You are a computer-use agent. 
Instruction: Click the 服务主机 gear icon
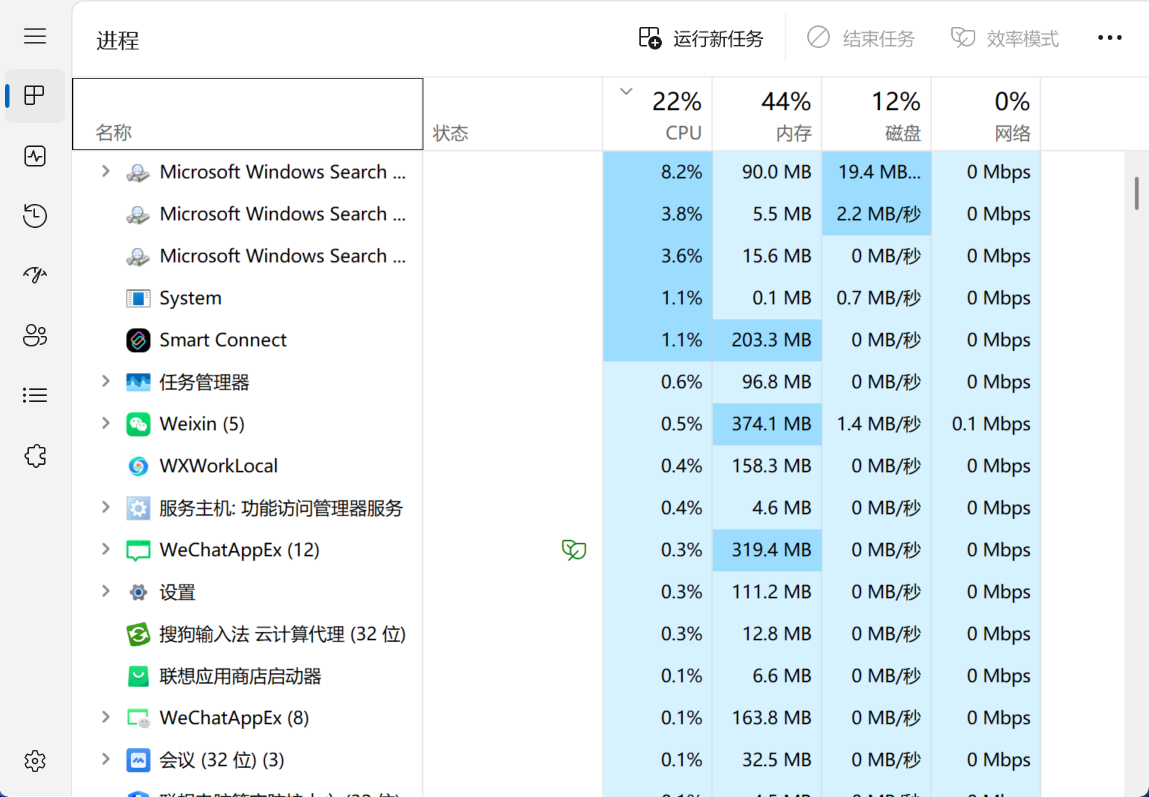[138, 508]
